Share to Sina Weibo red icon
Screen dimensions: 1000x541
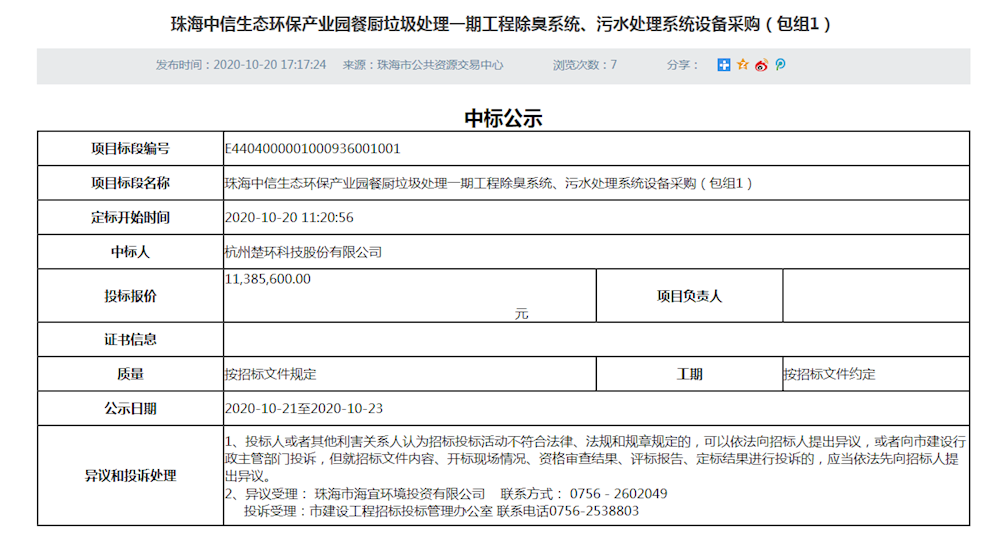pyautogui.click(x=761, y=65)
